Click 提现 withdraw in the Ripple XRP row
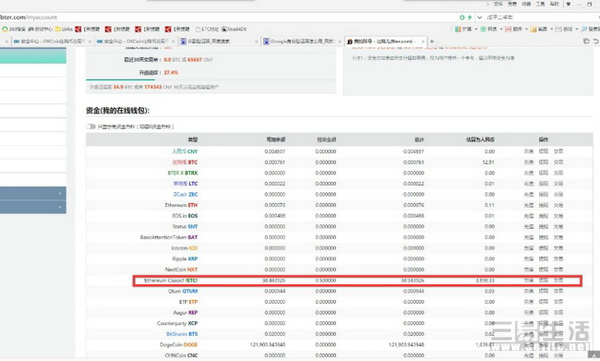The image size is (600, 361). point(543,259)
